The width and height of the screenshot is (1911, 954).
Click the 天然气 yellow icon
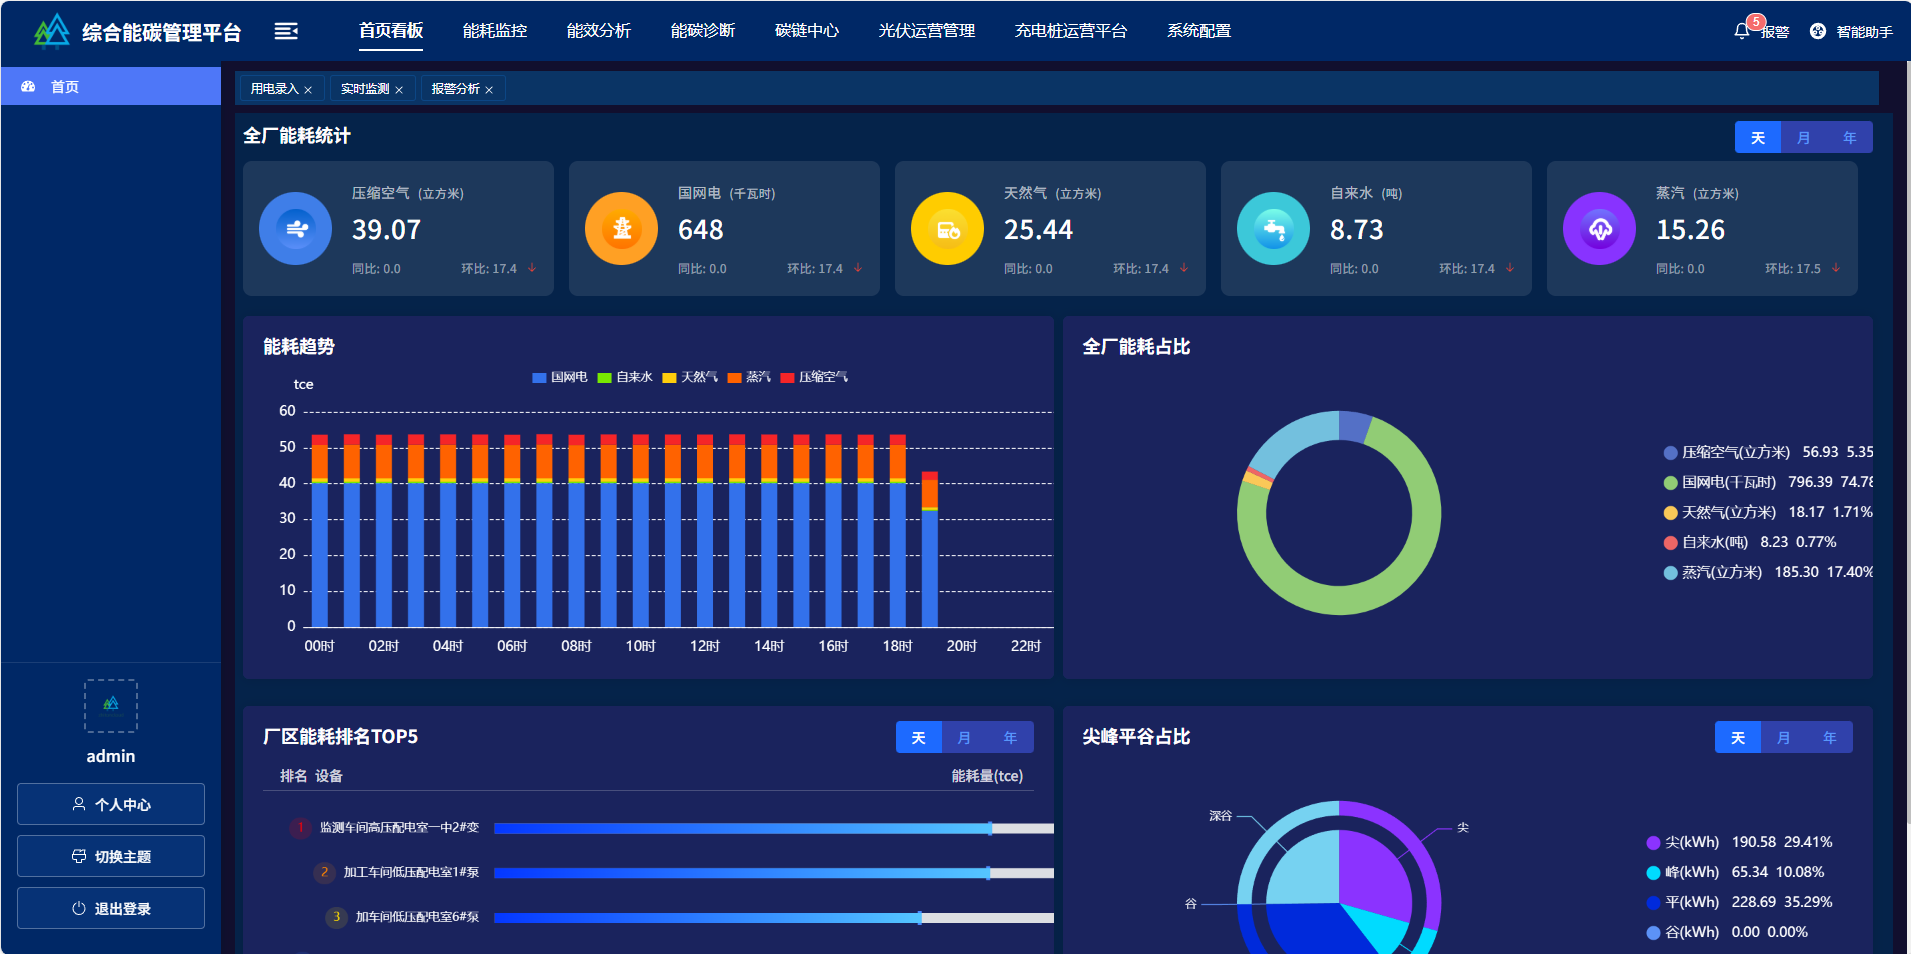(947, 229)
